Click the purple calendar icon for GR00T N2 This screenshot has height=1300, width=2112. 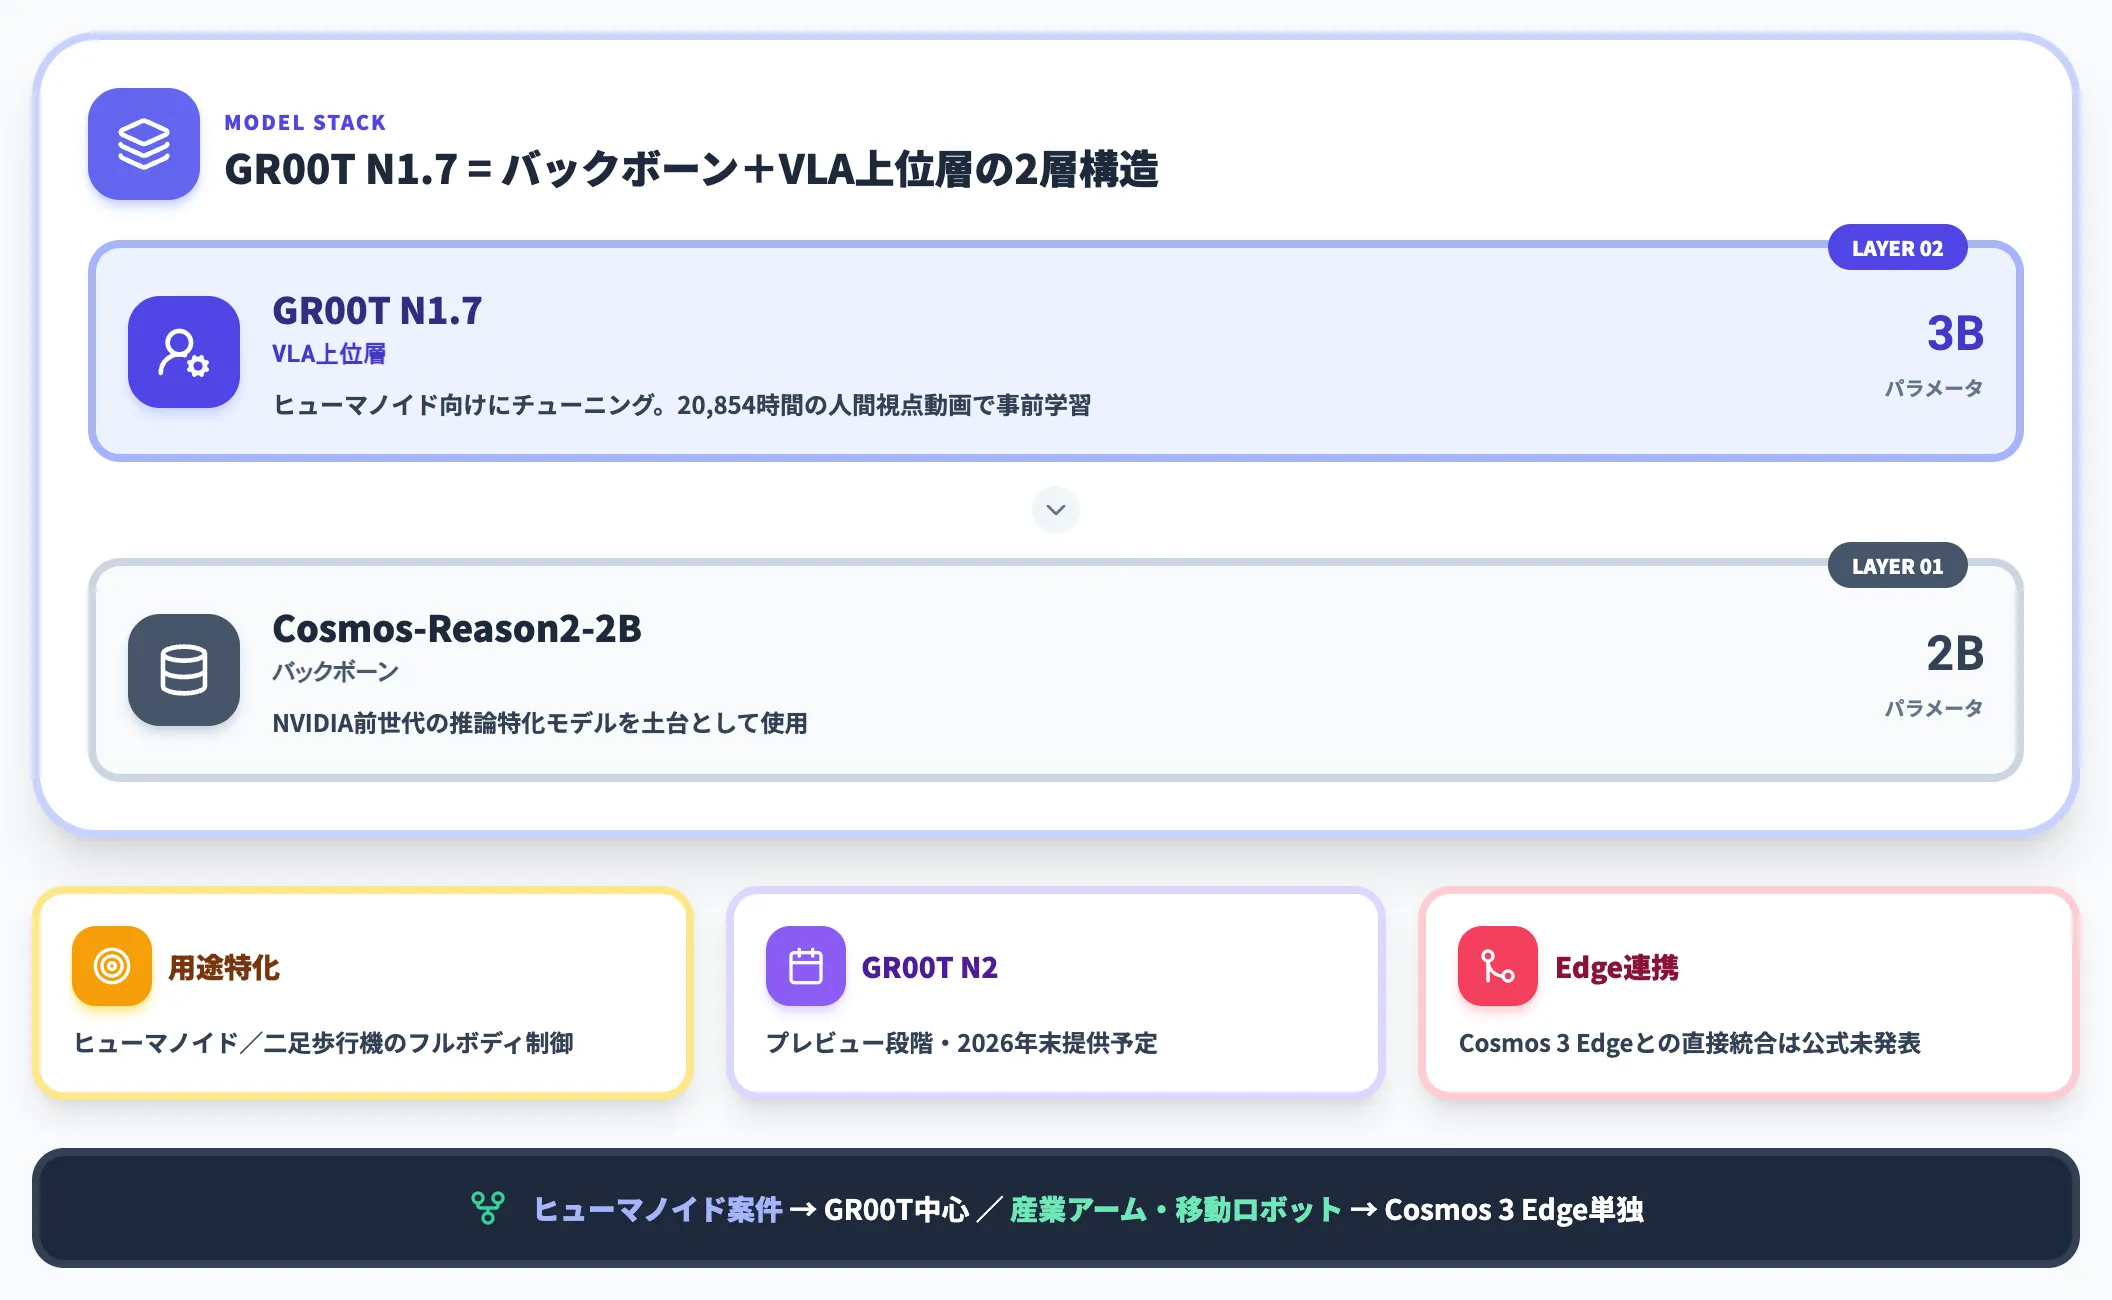(806, 966)
